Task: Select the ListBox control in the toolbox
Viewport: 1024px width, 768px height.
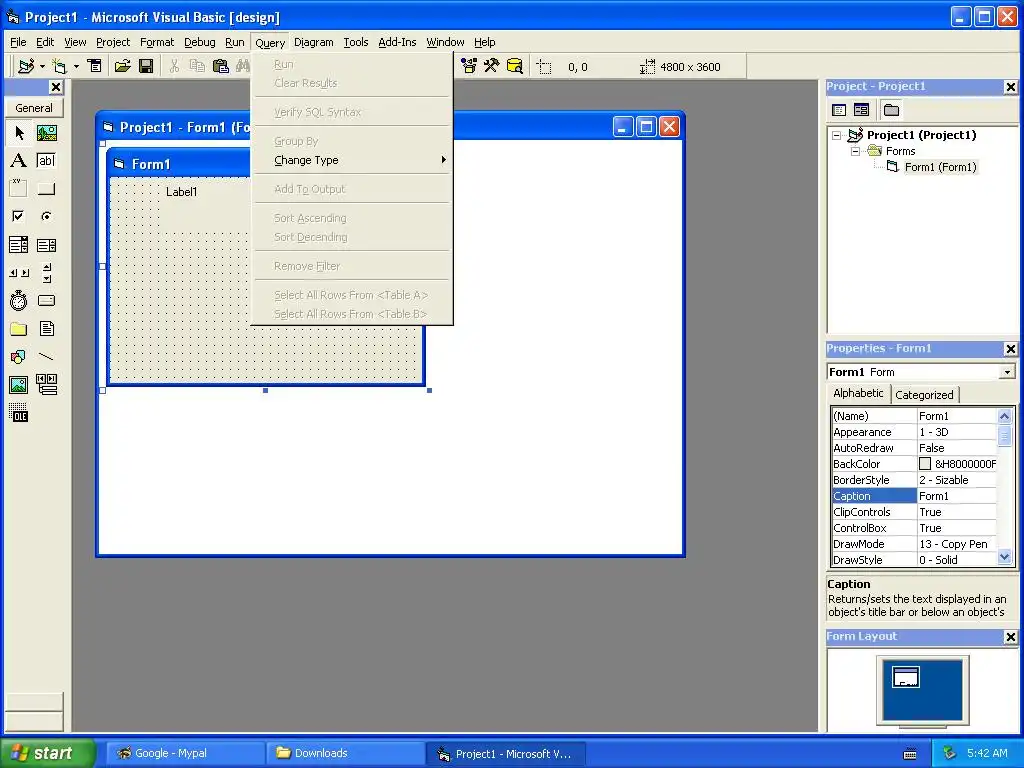Action: click(x=46, y=245)
